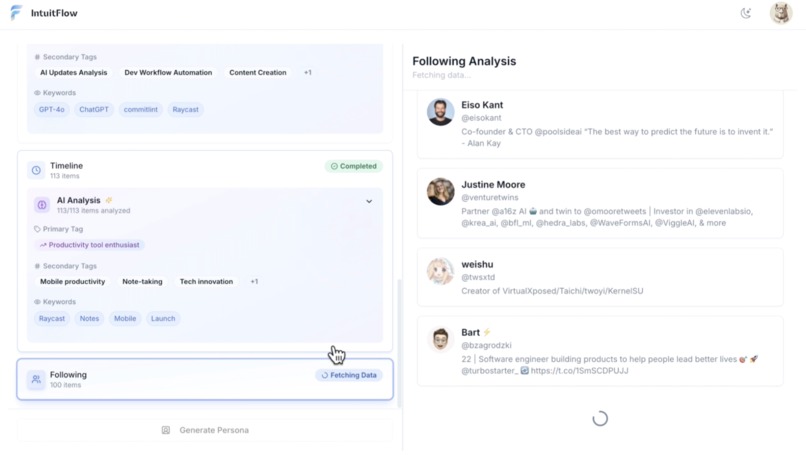Click the Generate Persona button
Image resolution: width=806 pixels, height=455 pixels.
pos(205,430)
